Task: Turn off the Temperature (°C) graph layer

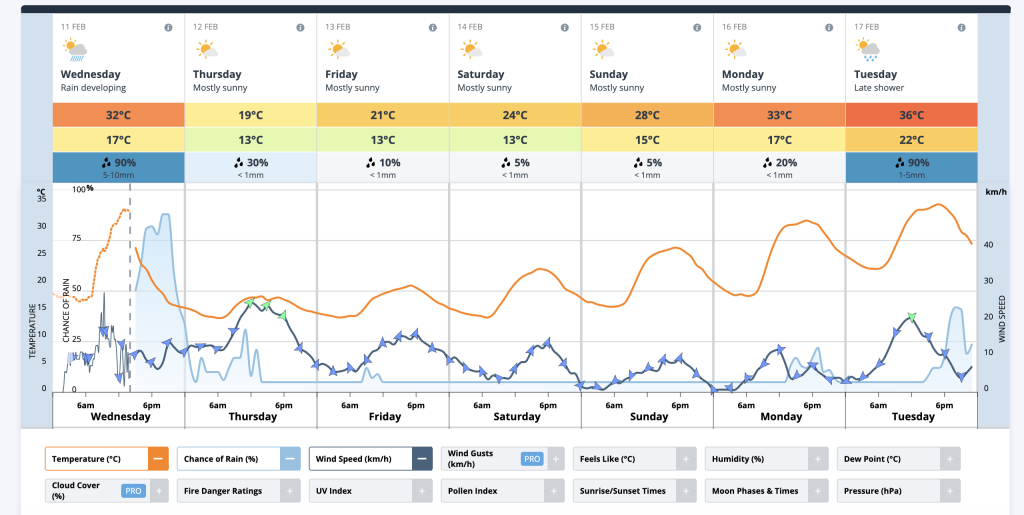Action: pyautogui.click(x=157, y=459)
